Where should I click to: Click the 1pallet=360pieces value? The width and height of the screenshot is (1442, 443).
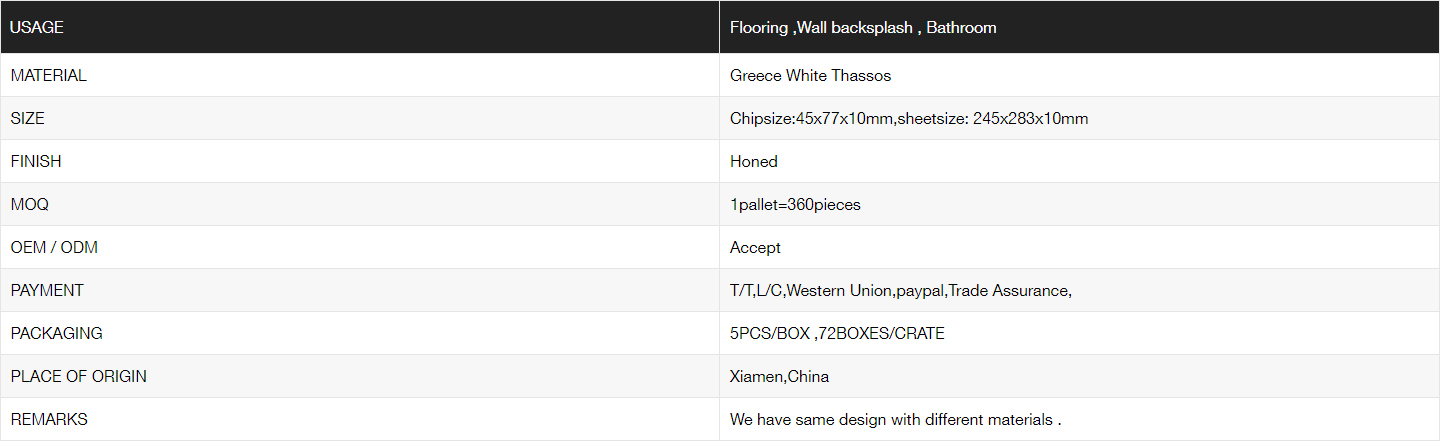[795, 205]
